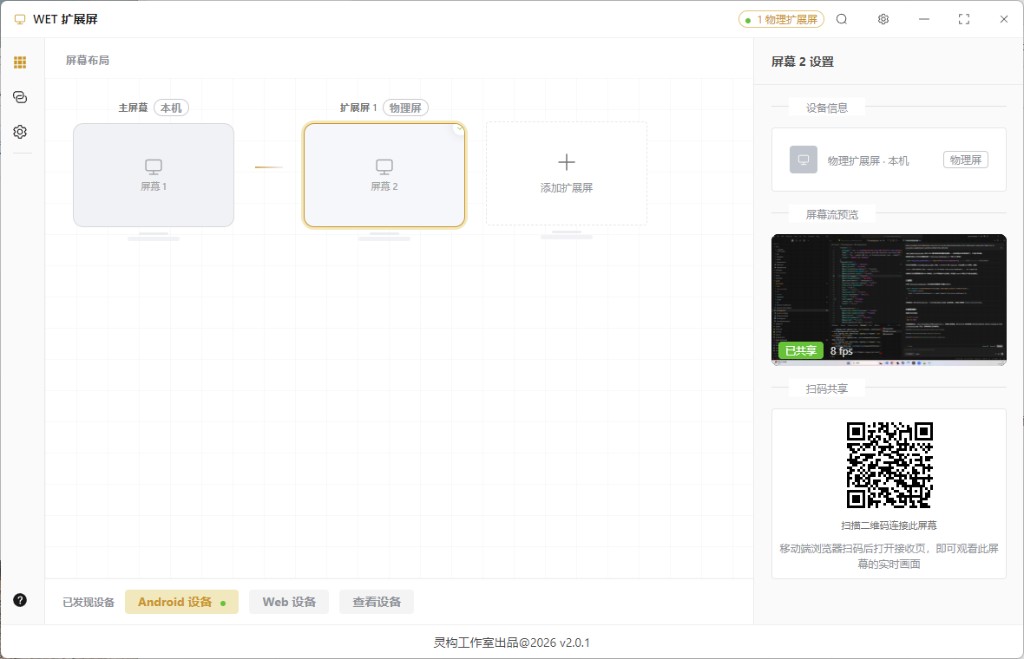This screenshot has height=659, width=1024.
Task: Click the 8 fps indicator
Action: 842,351
